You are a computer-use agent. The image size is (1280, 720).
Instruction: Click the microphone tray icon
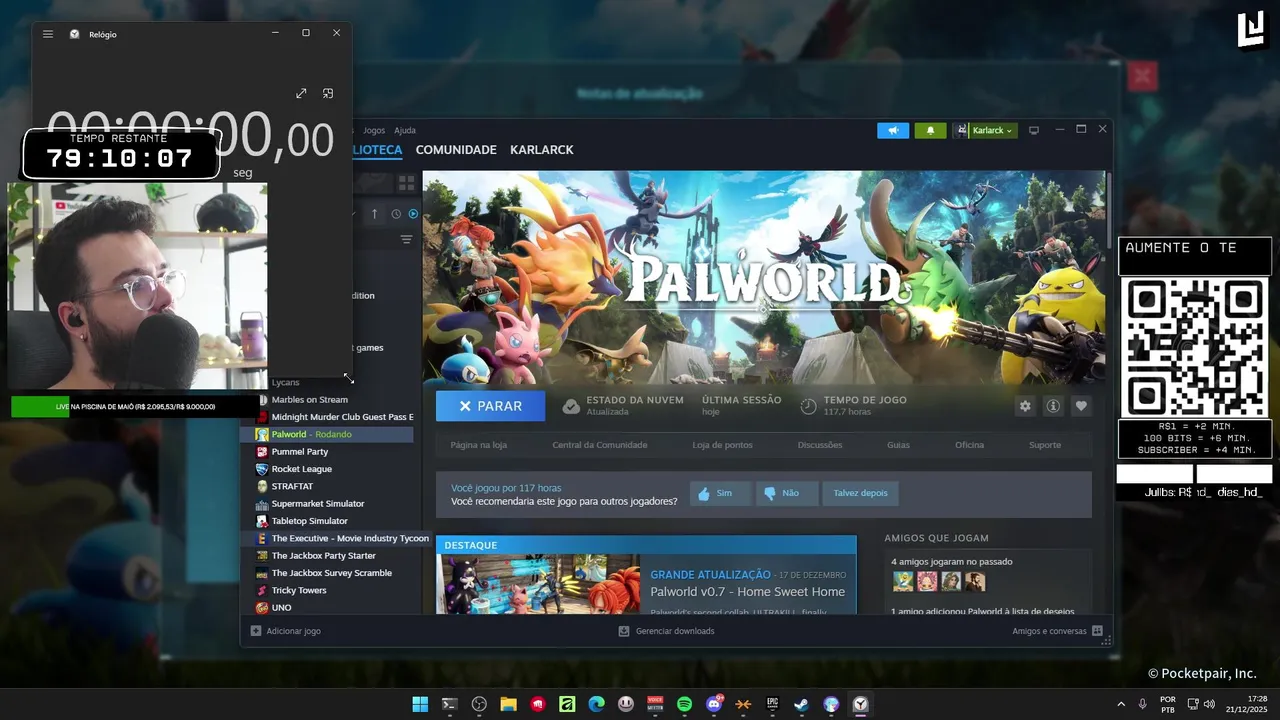tap(1143, 704)
